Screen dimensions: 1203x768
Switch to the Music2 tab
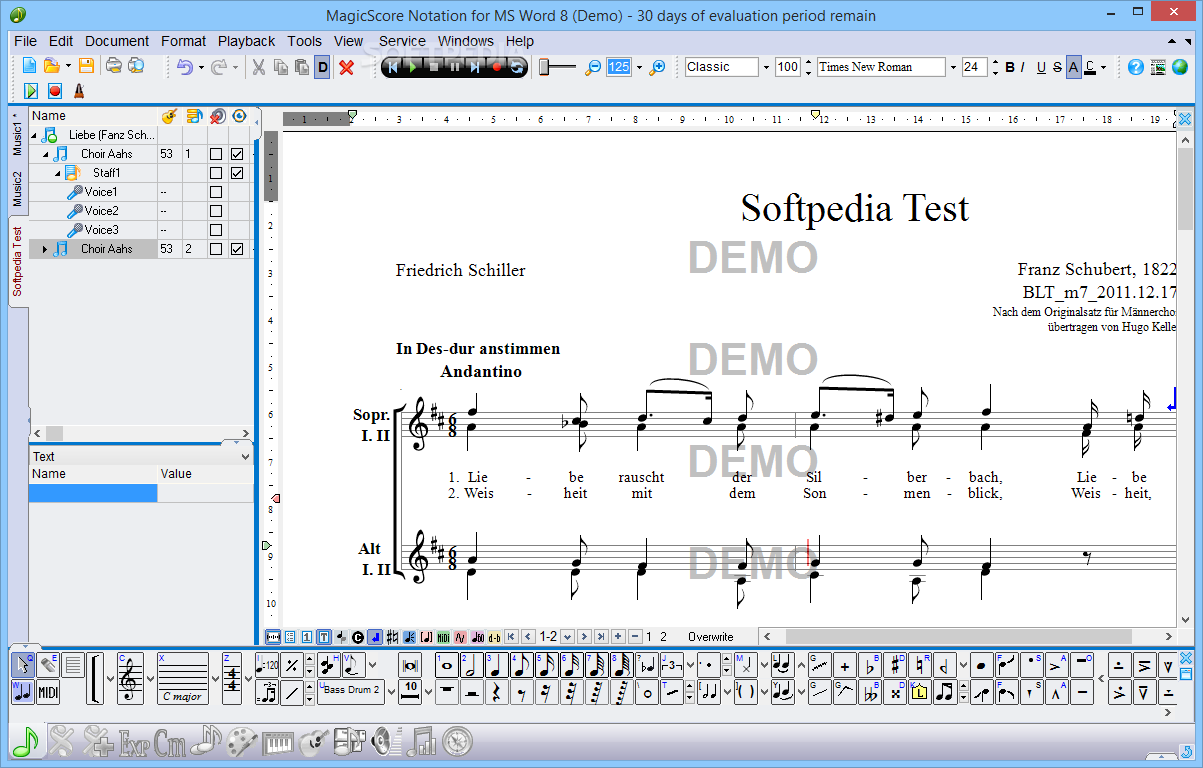tap(17, 189)
